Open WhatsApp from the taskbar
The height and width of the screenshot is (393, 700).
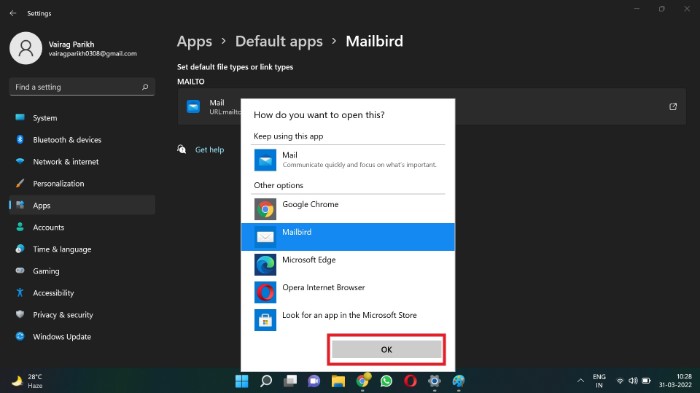click(x=387, y=381)
